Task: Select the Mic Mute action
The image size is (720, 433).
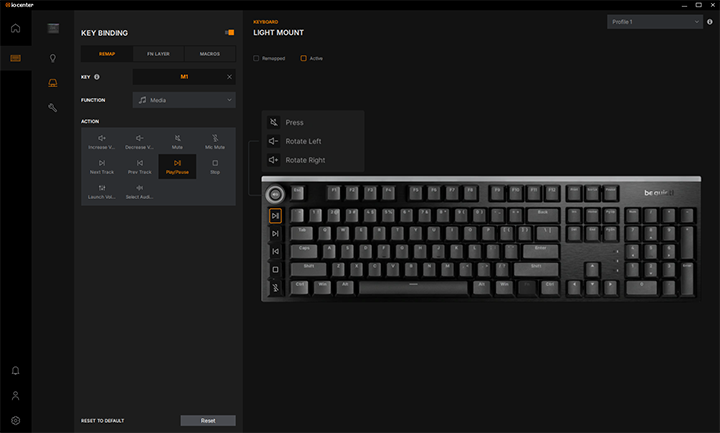Action: 215,141
